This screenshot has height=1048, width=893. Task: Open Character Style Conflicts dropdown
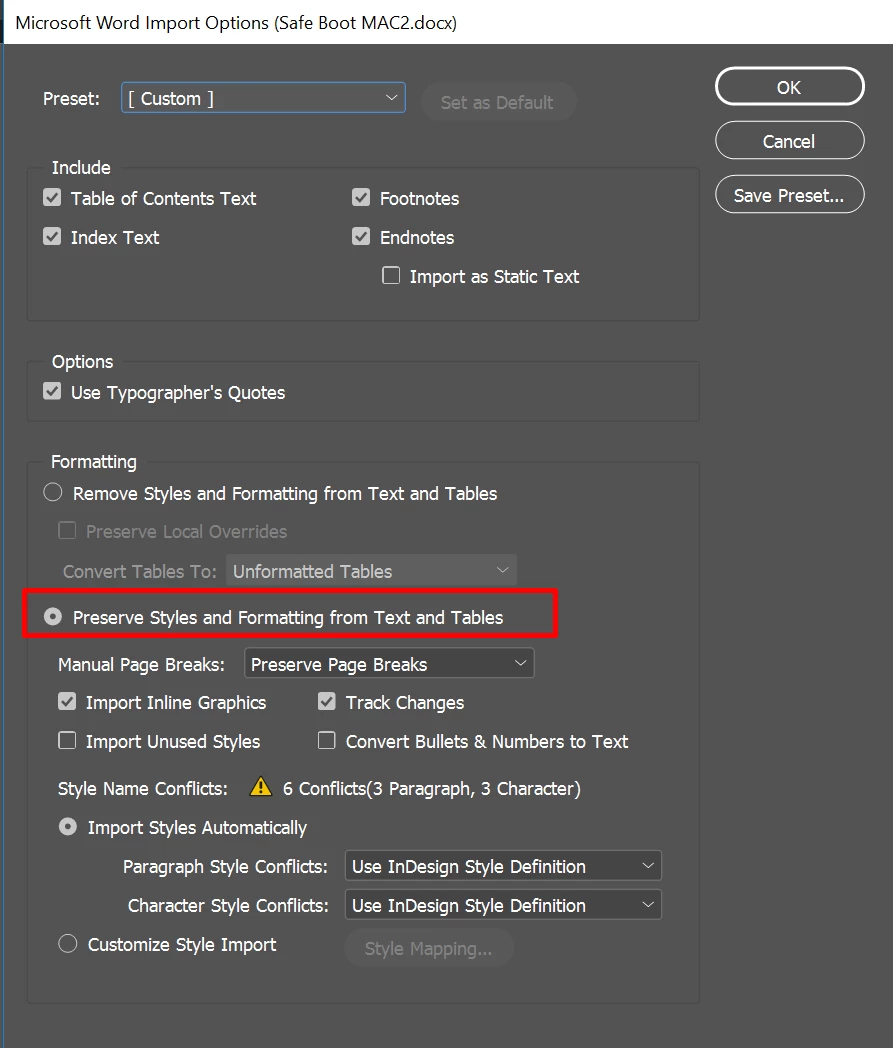coord(503,905)
